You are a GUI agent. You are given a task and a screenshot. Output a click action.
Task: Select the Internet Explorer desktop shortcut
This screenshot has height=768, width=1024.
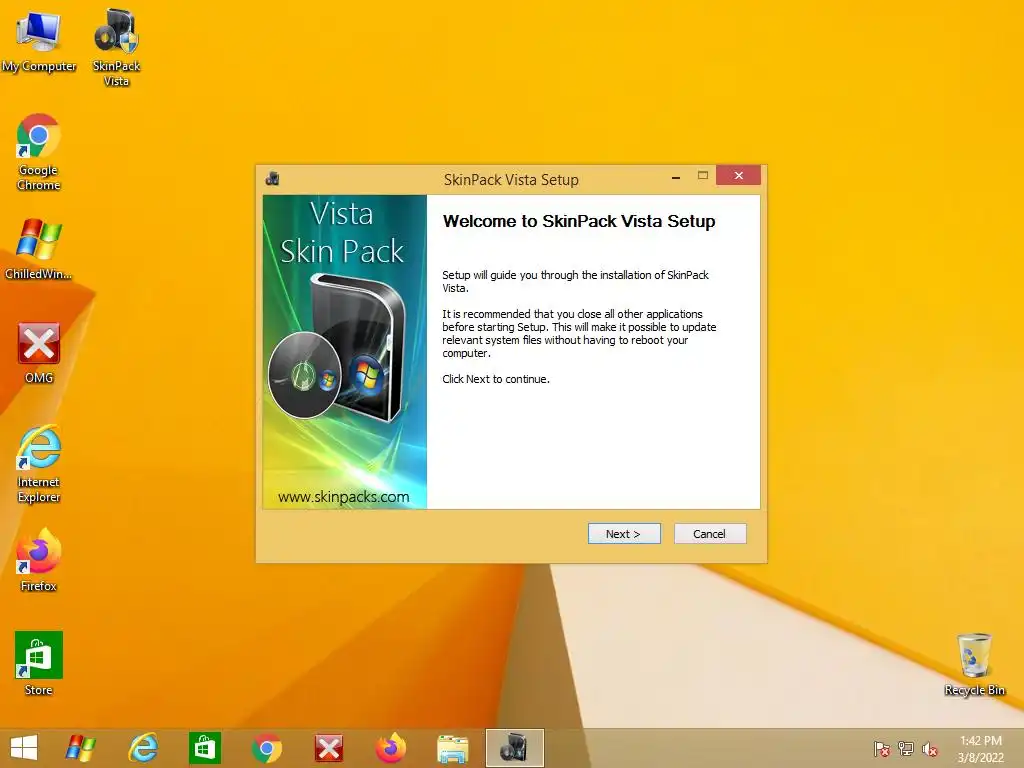[39, 464]
